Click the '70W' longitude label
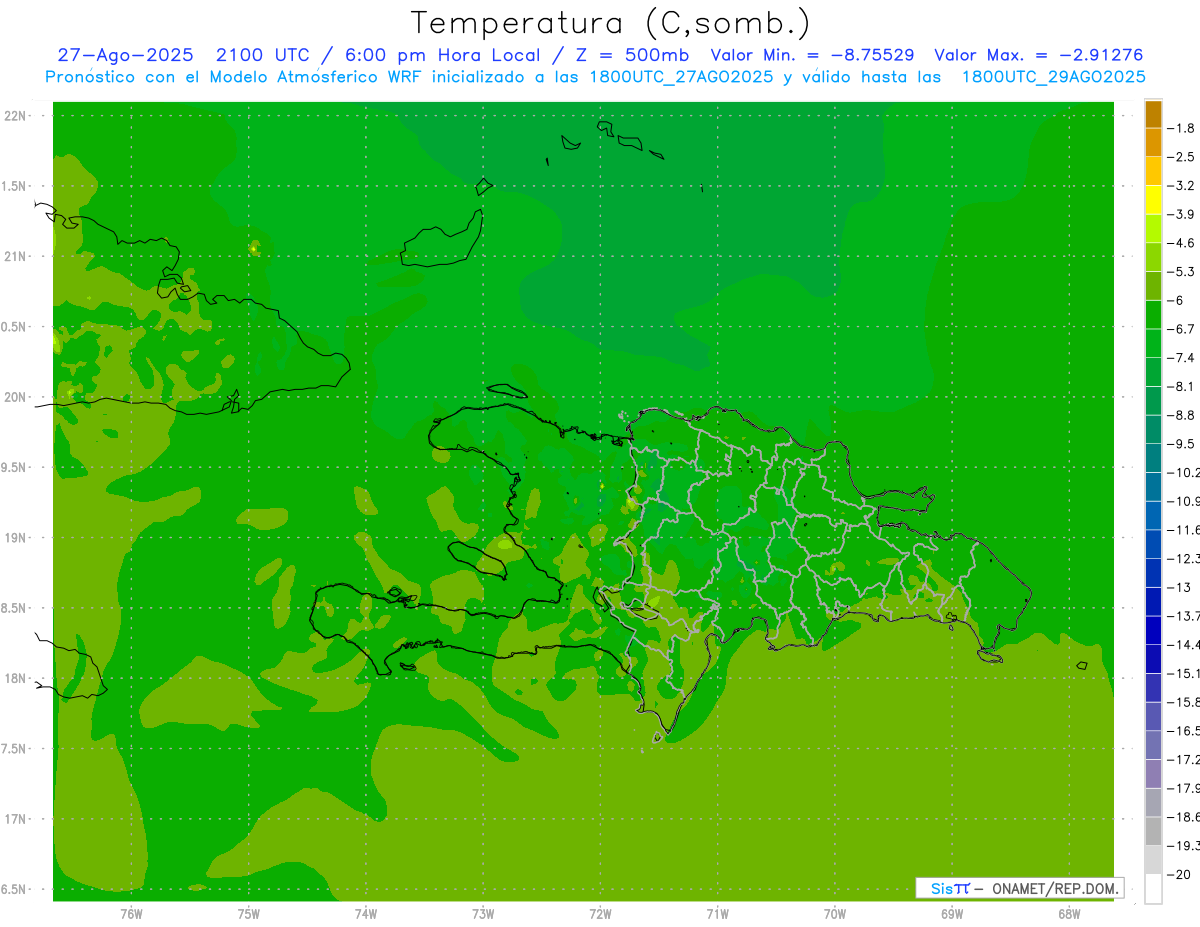This screenshot has height=927, width=1200. [835, 914]
